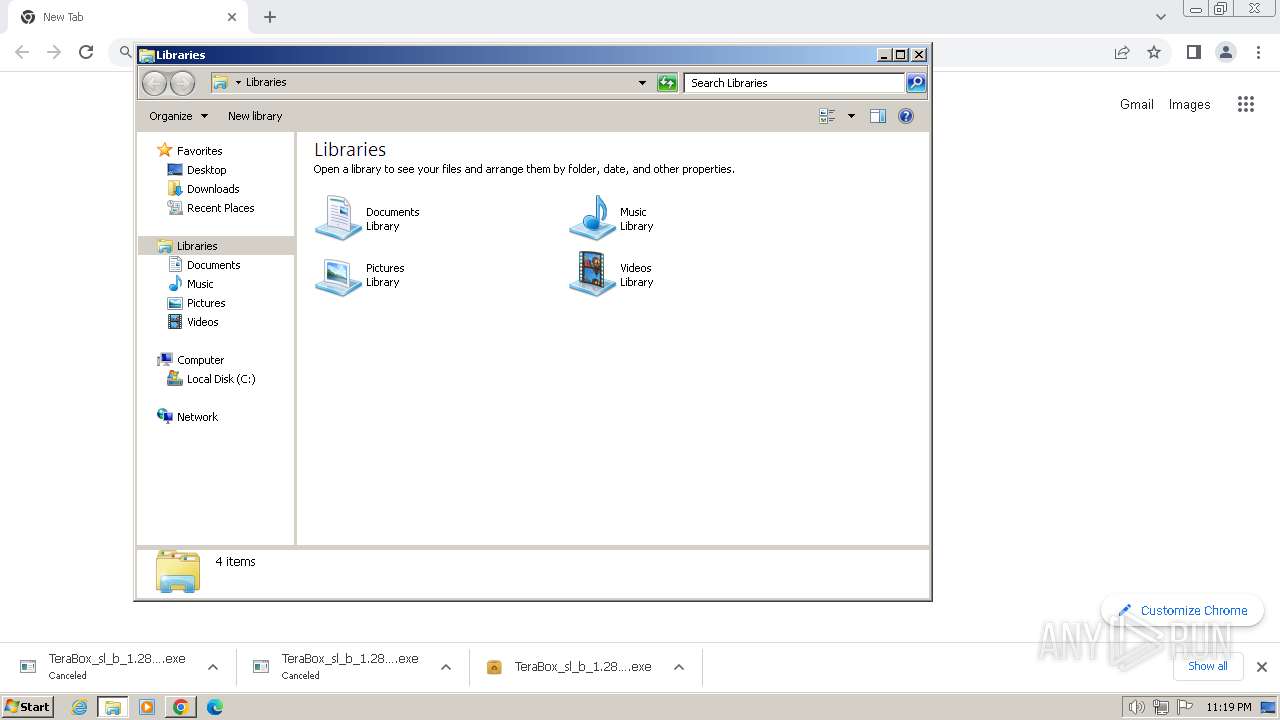Switch to Chrome on taskbar

point(180,707)
